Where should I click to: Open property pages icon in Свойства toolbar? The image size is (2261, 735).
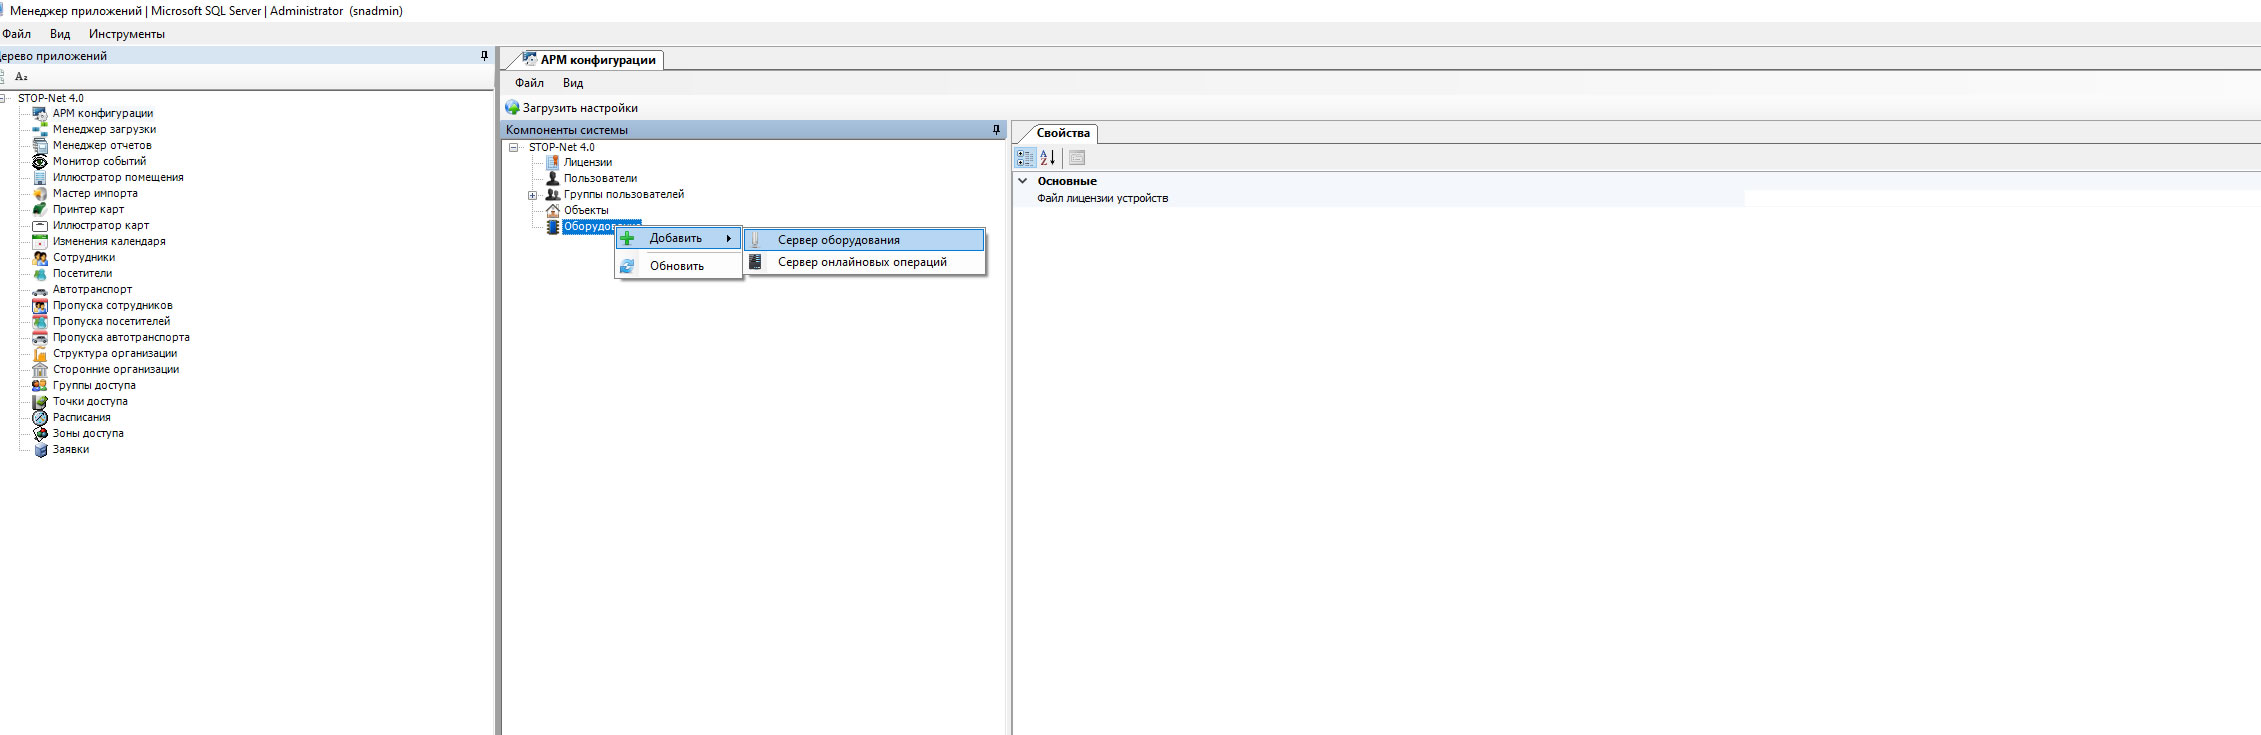(x=1077, y=157)
